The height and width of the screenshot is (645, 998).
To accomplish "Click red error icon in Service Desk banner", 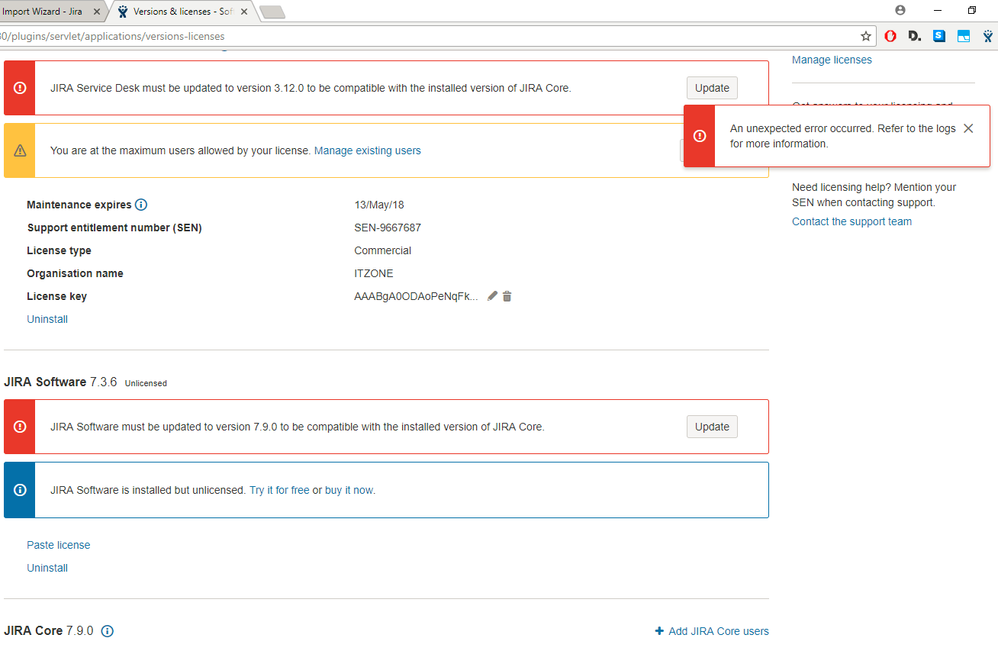I will point(20,88).
